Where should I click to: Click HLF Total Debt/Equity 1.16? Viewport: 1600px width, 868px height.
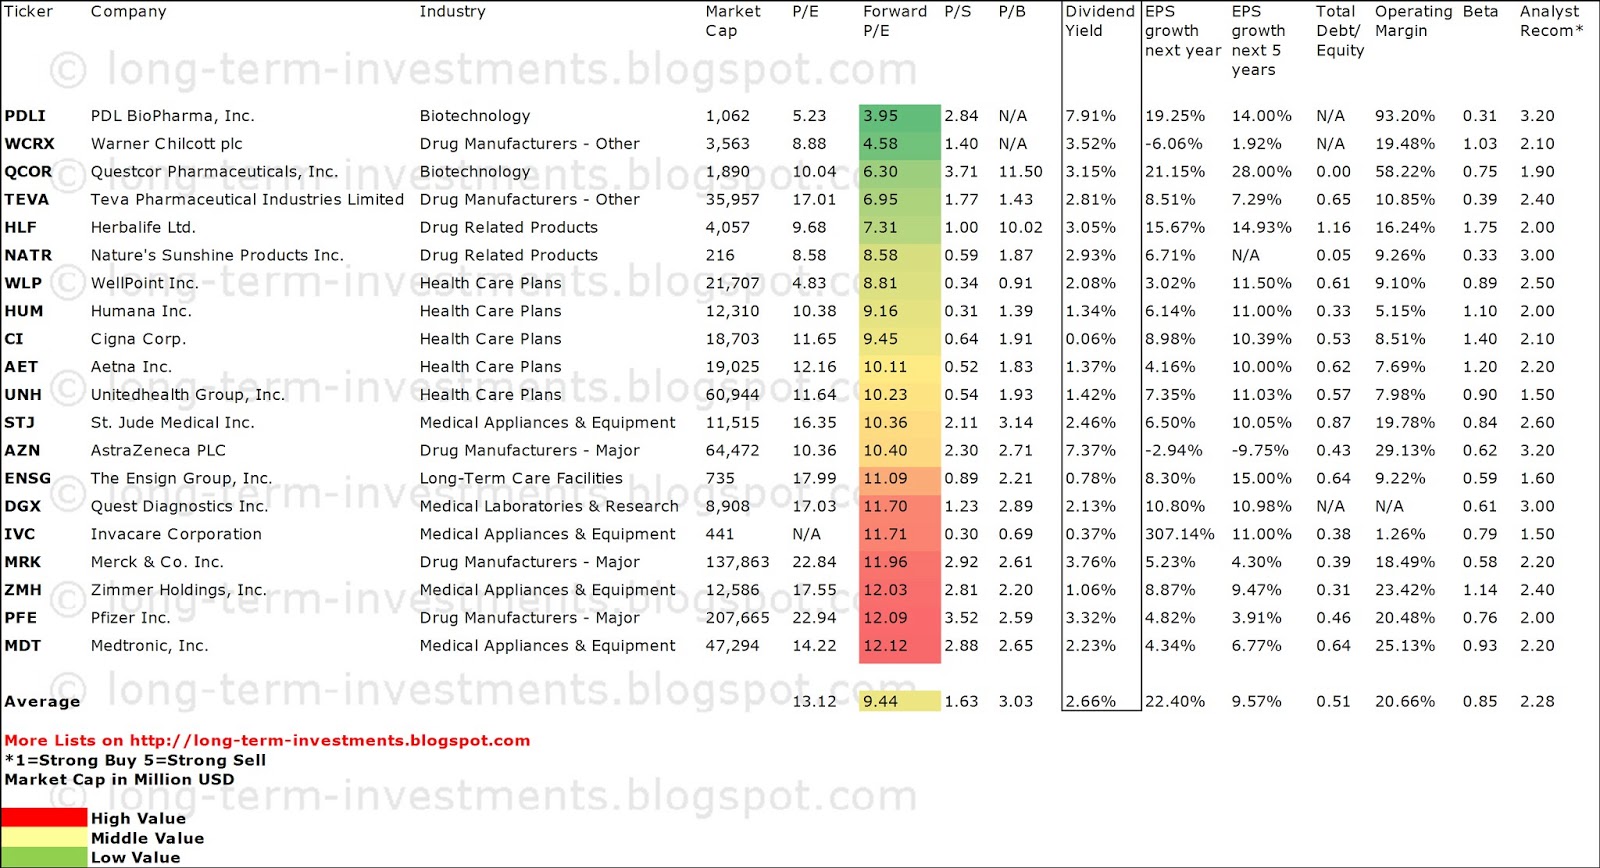pyautogui.click(x=1334, y=228)
